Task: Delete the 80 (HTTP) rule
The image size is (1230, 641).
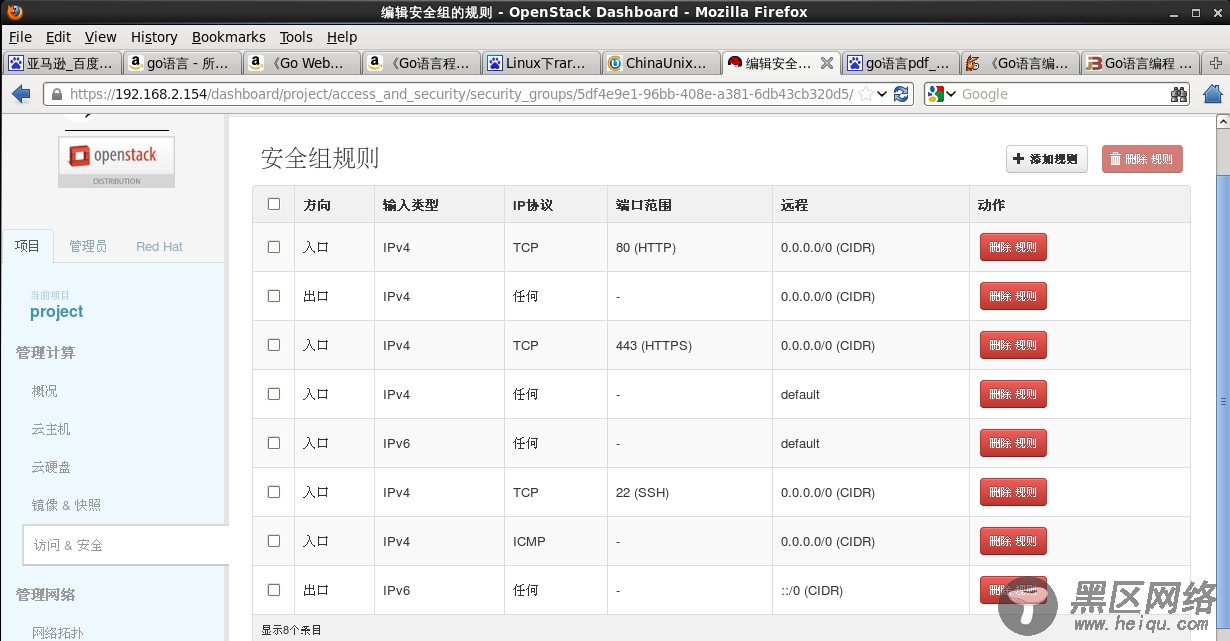Action: 1013,247
